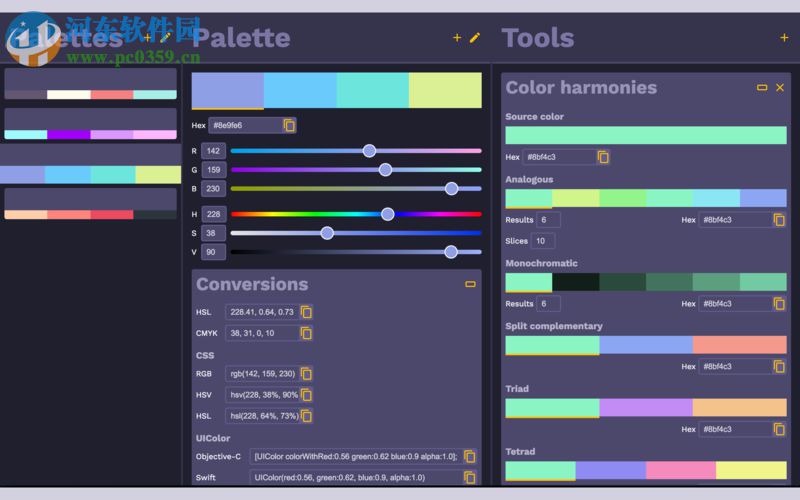This screenshot has width=800, height=500.
Task: Copy the first HSL conversion value 228.41, 0.64, 0.73
Action: [x=306, y=312]
